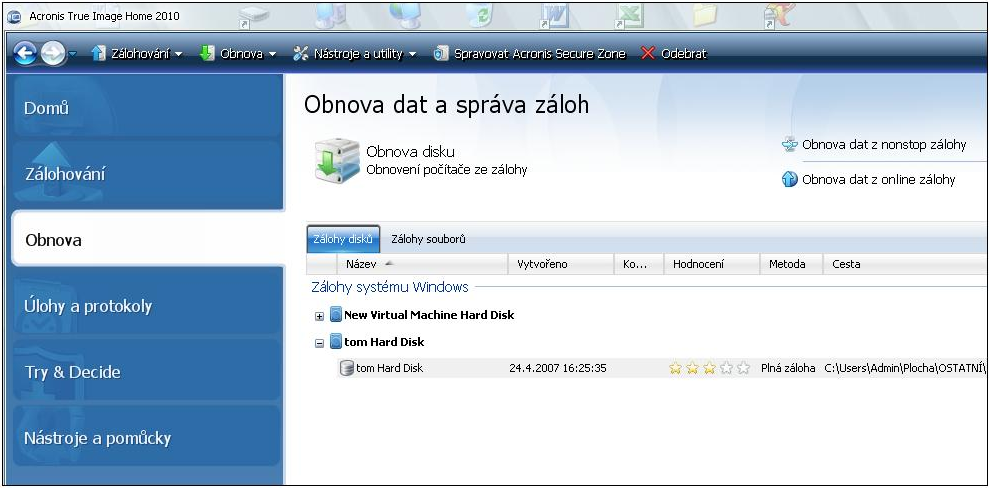Image resolution: width=990 pixels, height=488 pixels.
Task: Rate the tom backup five stars
Action: 744,368
